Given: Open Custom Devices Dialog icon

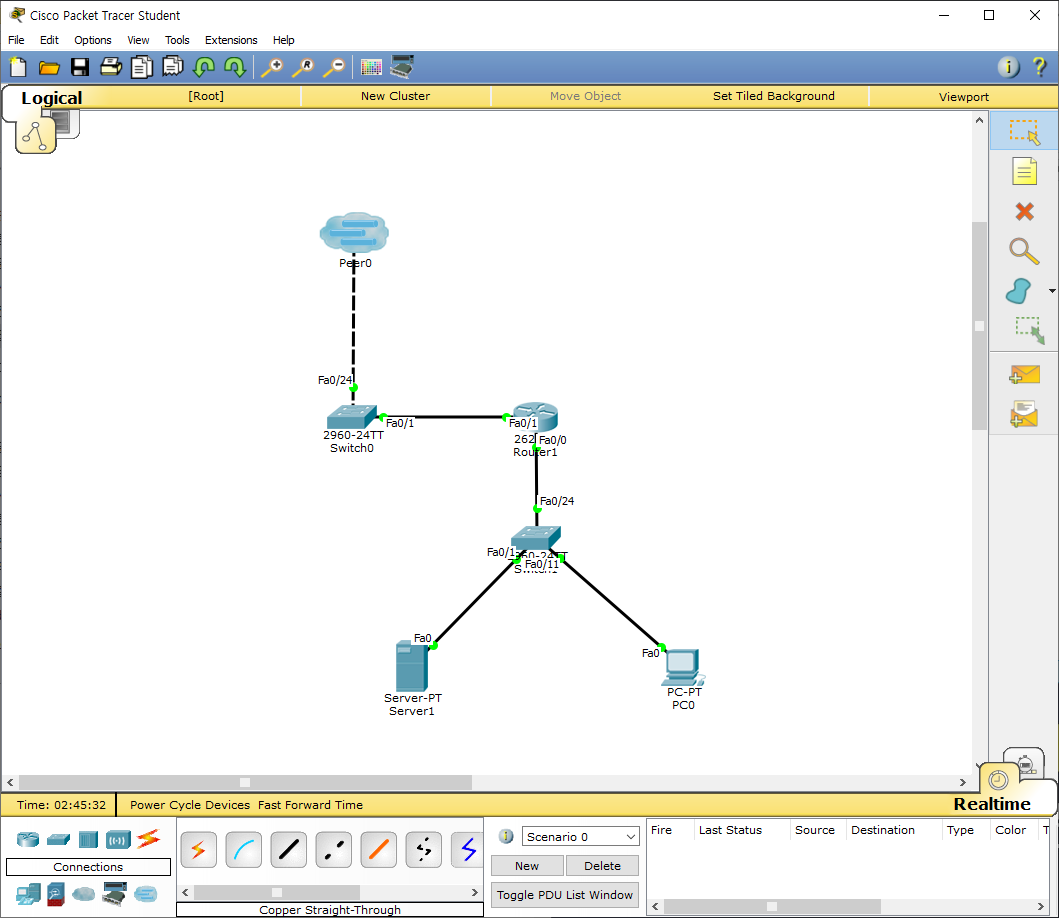Looking at the screenshot, I should coord(403,66).
